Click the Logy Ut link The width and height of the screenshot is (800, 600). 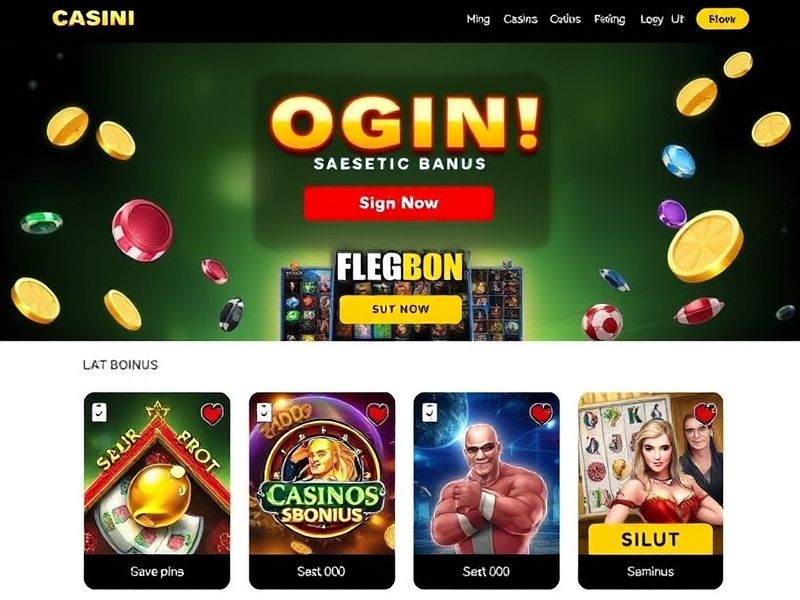662,19
